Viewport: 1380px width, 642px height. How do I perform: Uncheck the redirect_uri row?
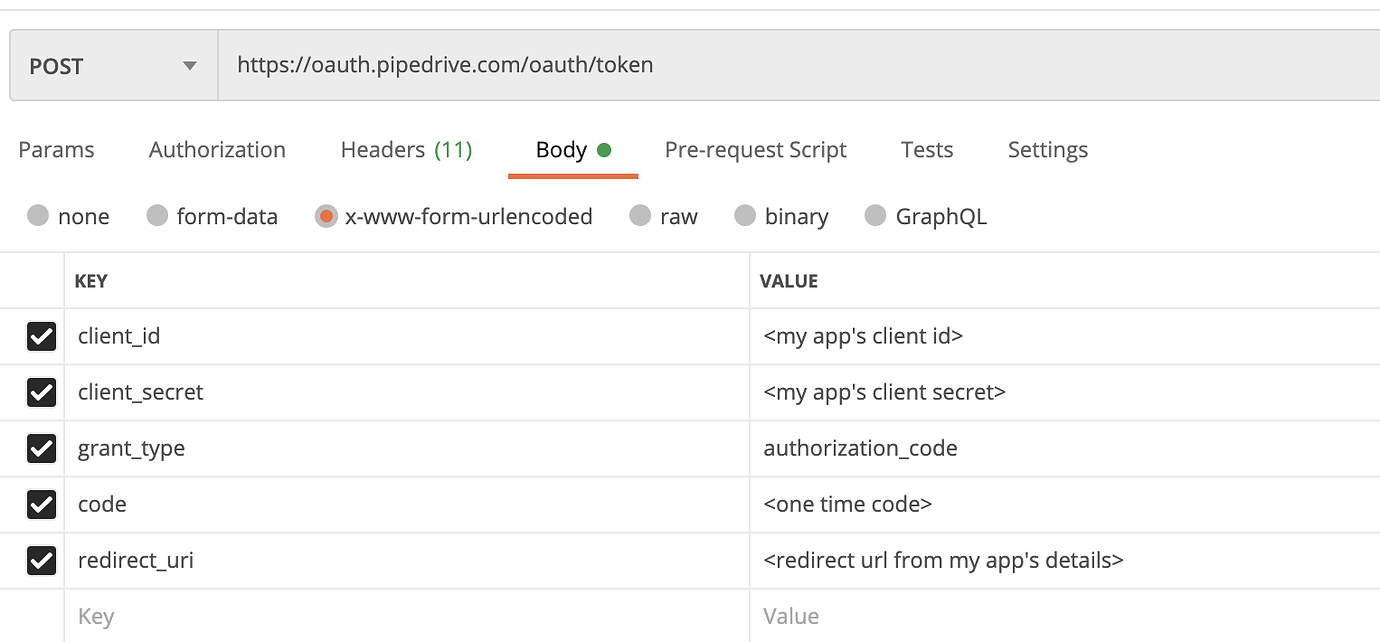(x=41, y=560)
